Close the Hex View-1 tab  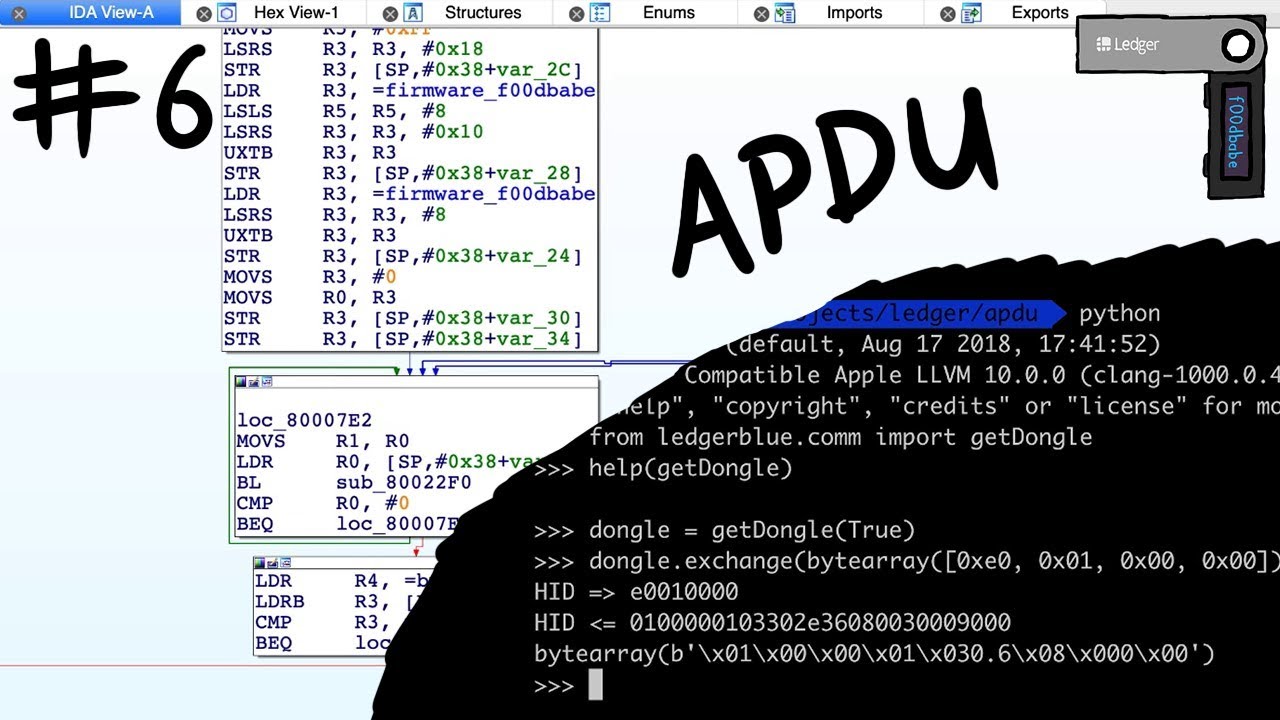pos(203,14)
